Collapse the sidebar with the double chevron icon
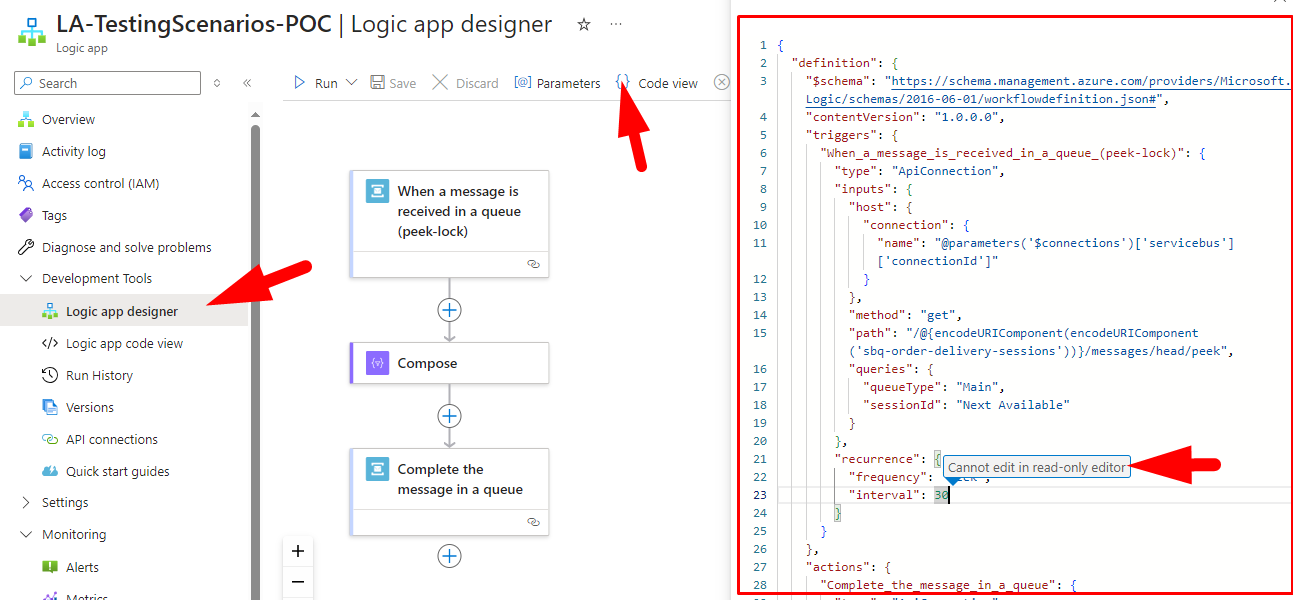The width and height of the screenshot is (1293, 600). coord(247,83)
